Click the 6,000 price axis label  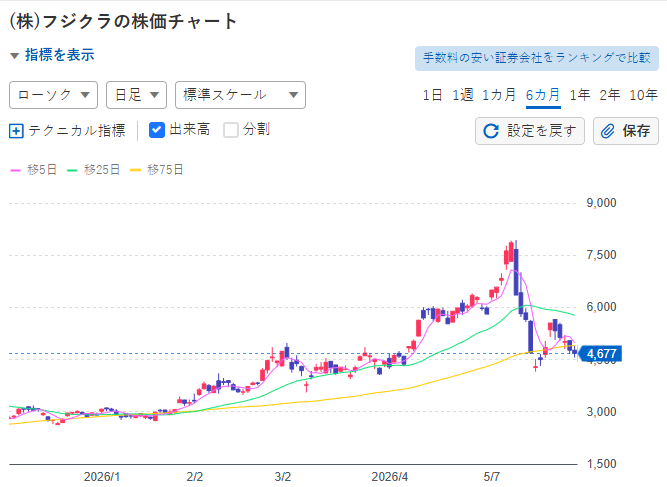pyautogui.click(x=601, y=307)
